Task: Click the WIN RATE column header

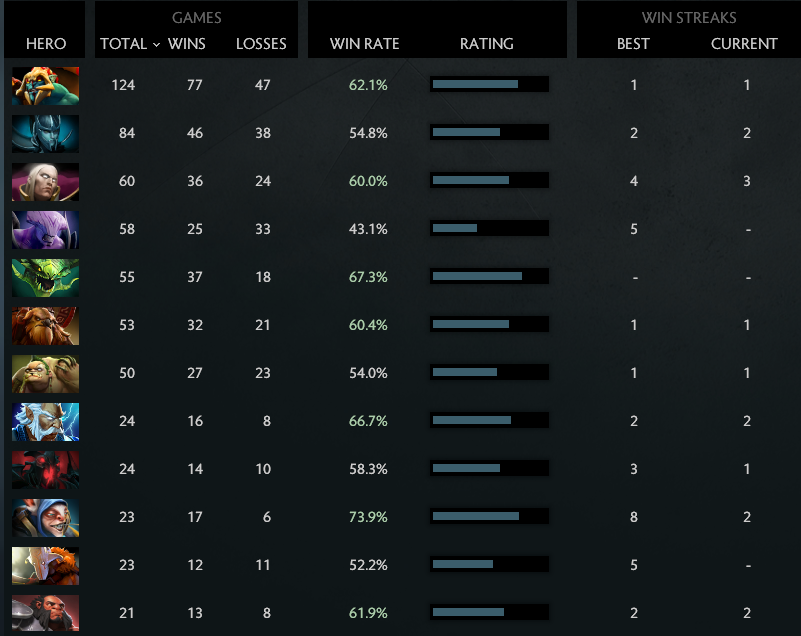Action: click(362, 44)
